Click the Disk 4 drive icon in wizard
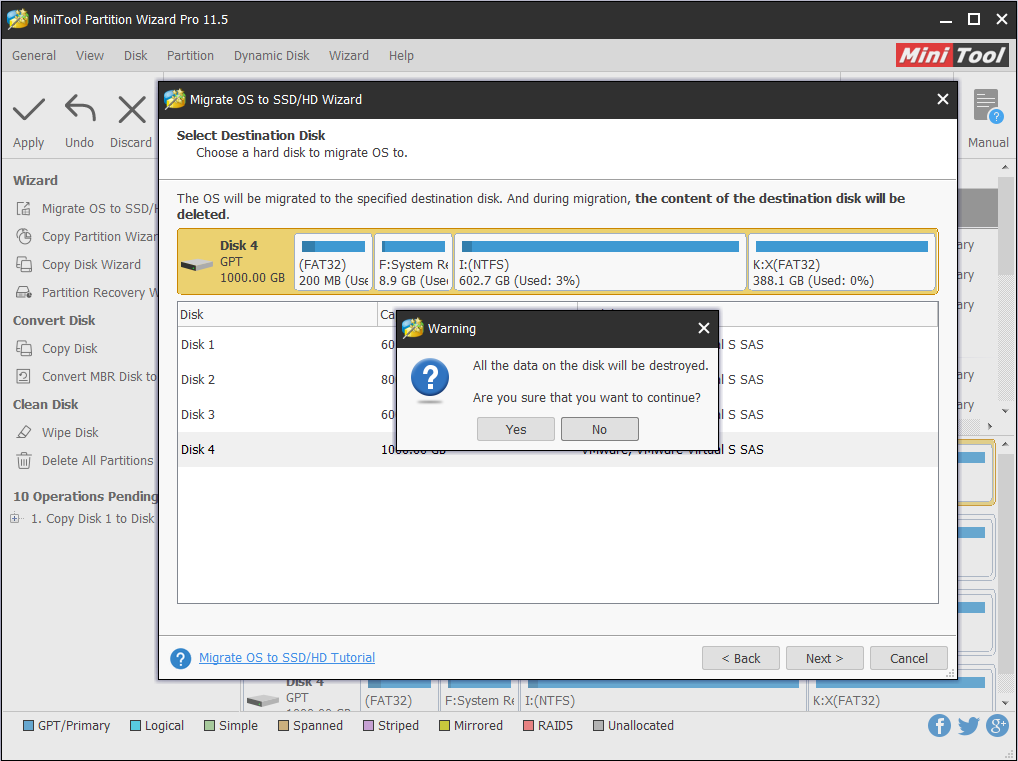Image resolution: width=1018 pixels, height=761 pixels. click(197, 265)
